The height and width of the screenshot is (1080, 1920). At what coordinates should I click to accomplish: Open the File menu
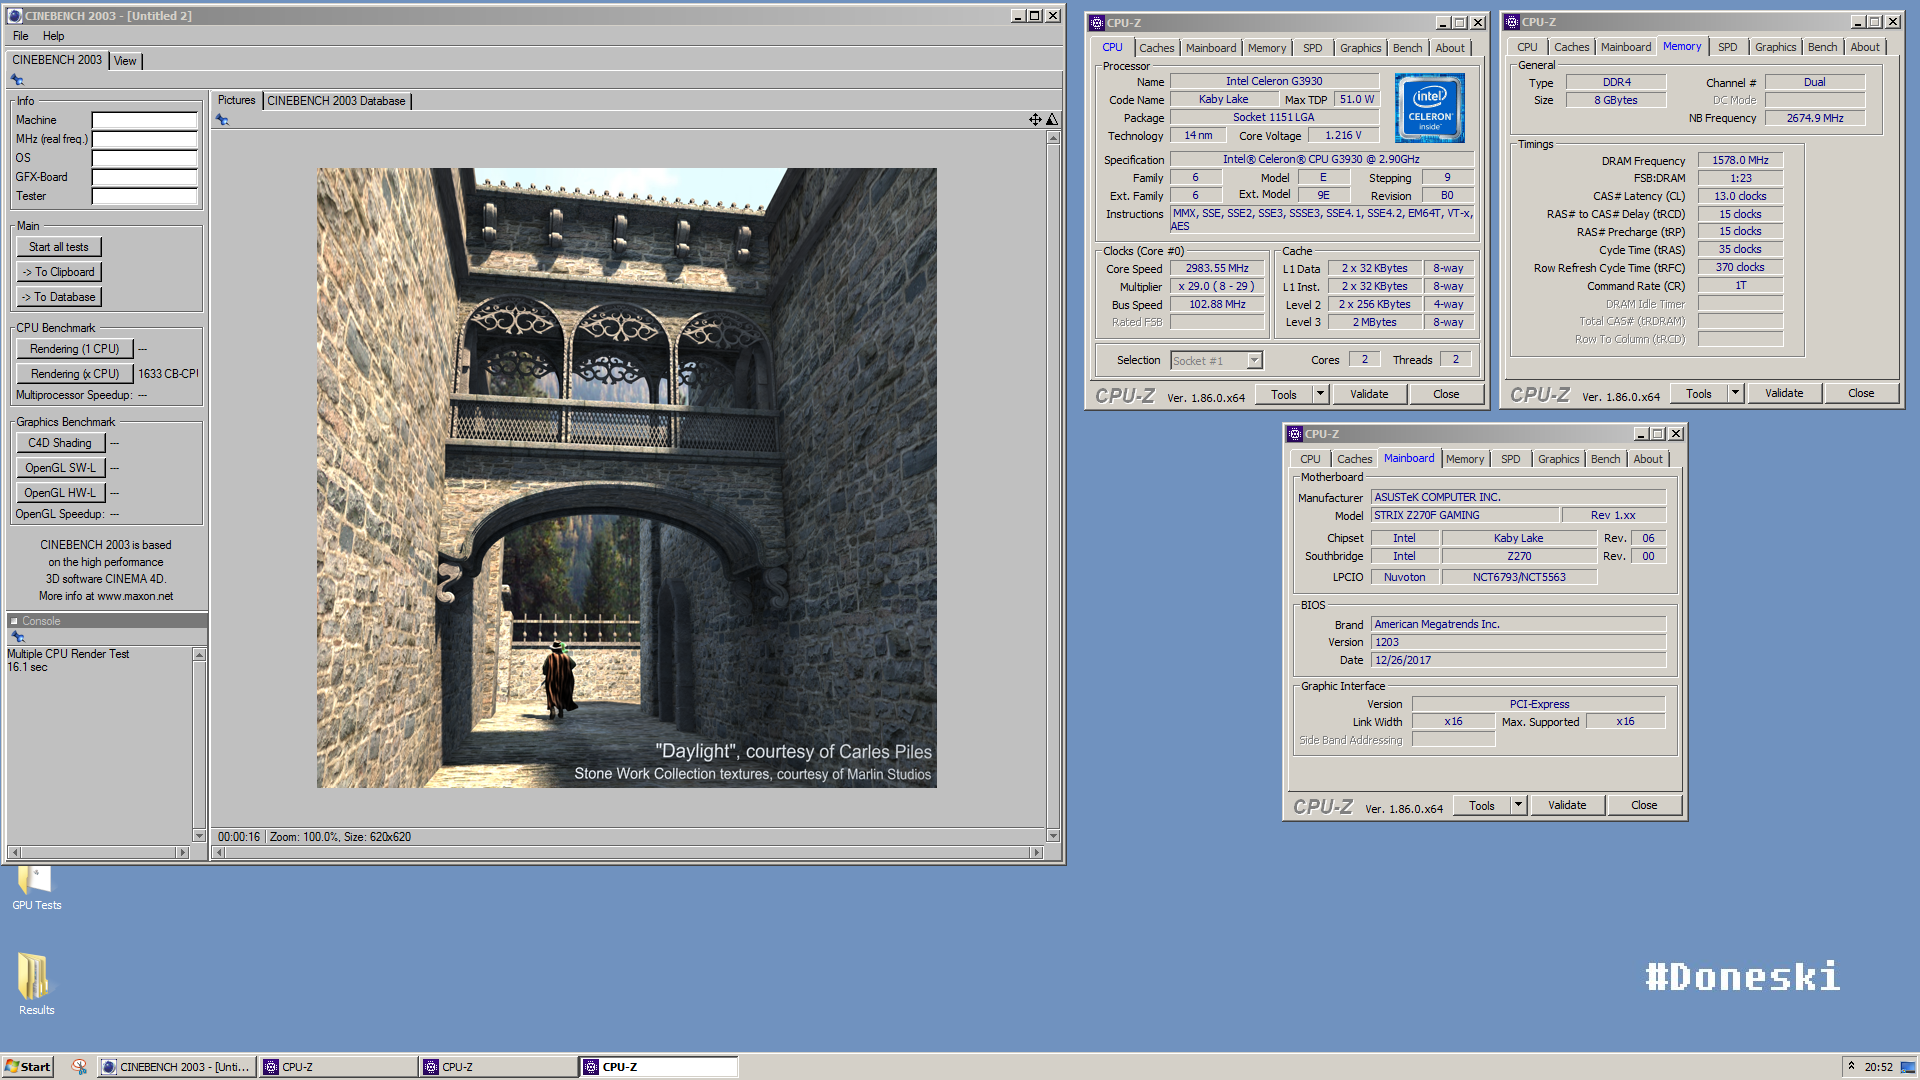(x=20, y=36)
